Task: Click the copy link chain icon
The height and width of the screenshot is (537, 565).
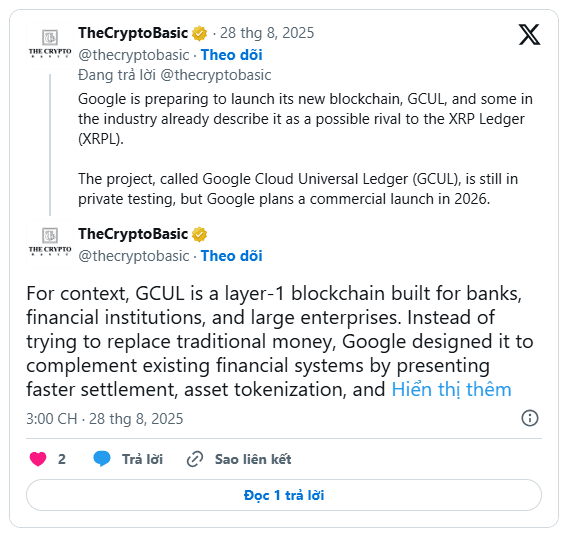Action: tap(195, 459)
